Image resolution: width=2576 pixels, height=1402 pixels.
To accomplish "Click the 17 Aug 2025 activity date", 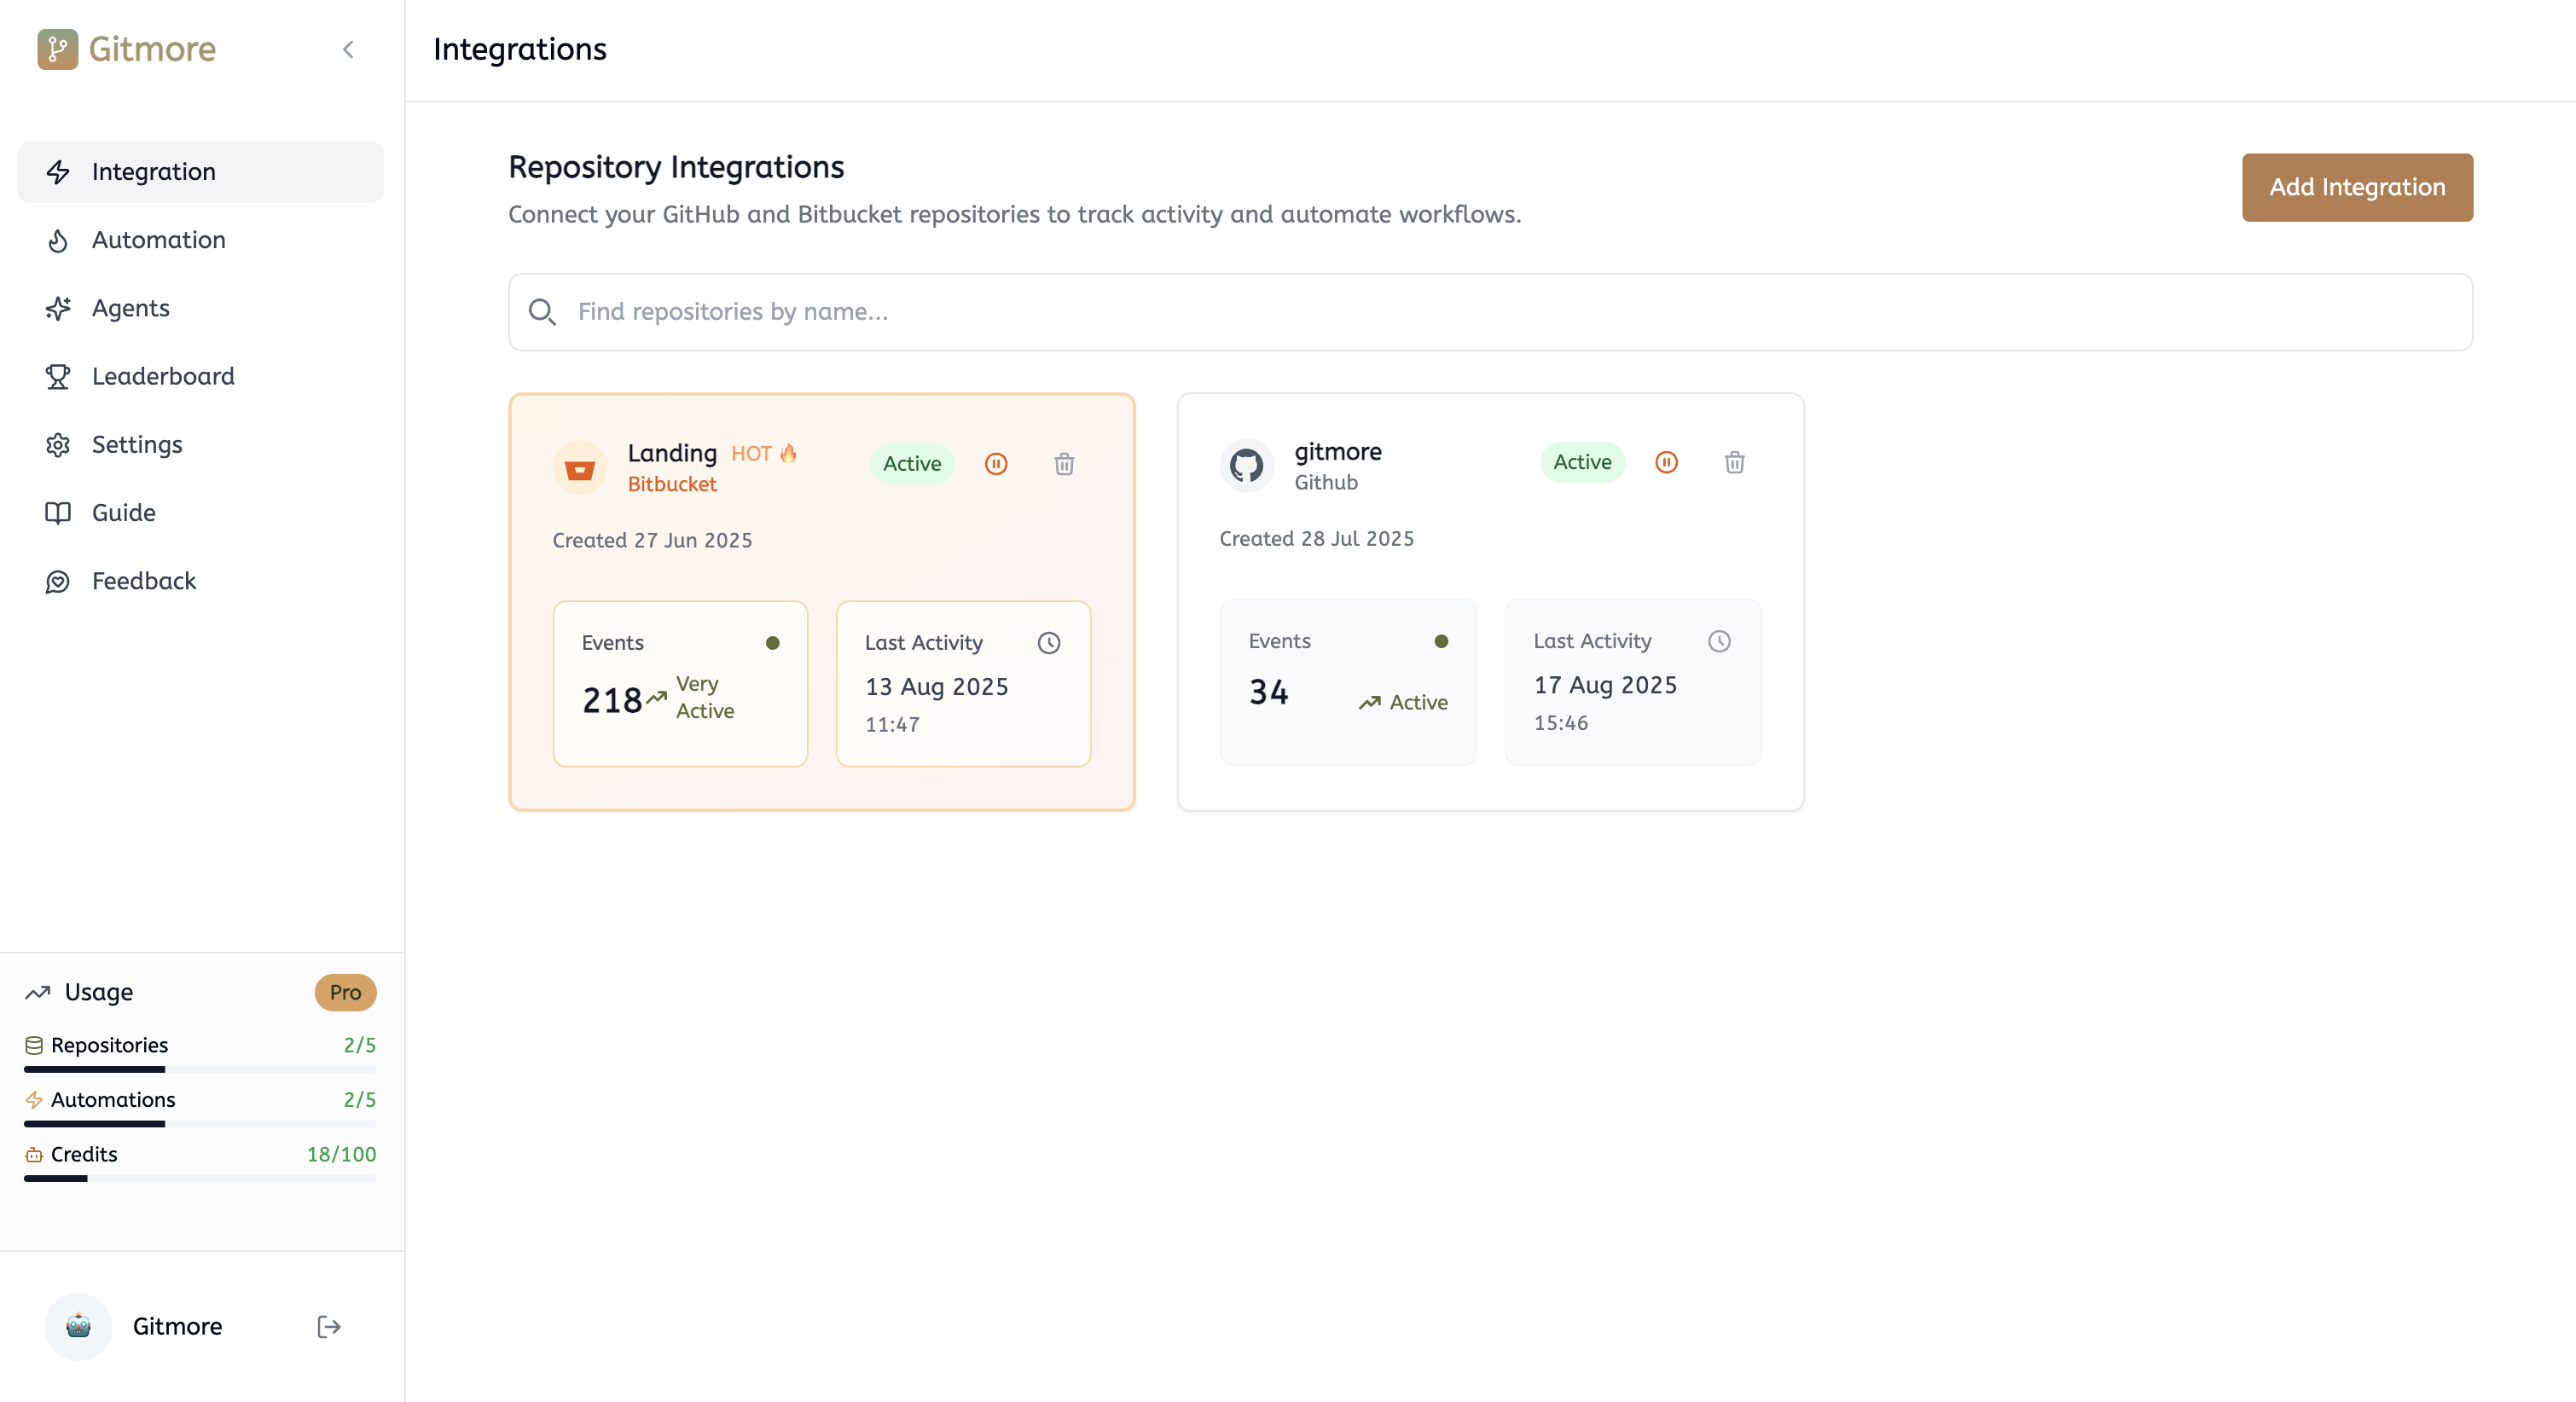I will pyautogui.click(x=1605, y=685).
